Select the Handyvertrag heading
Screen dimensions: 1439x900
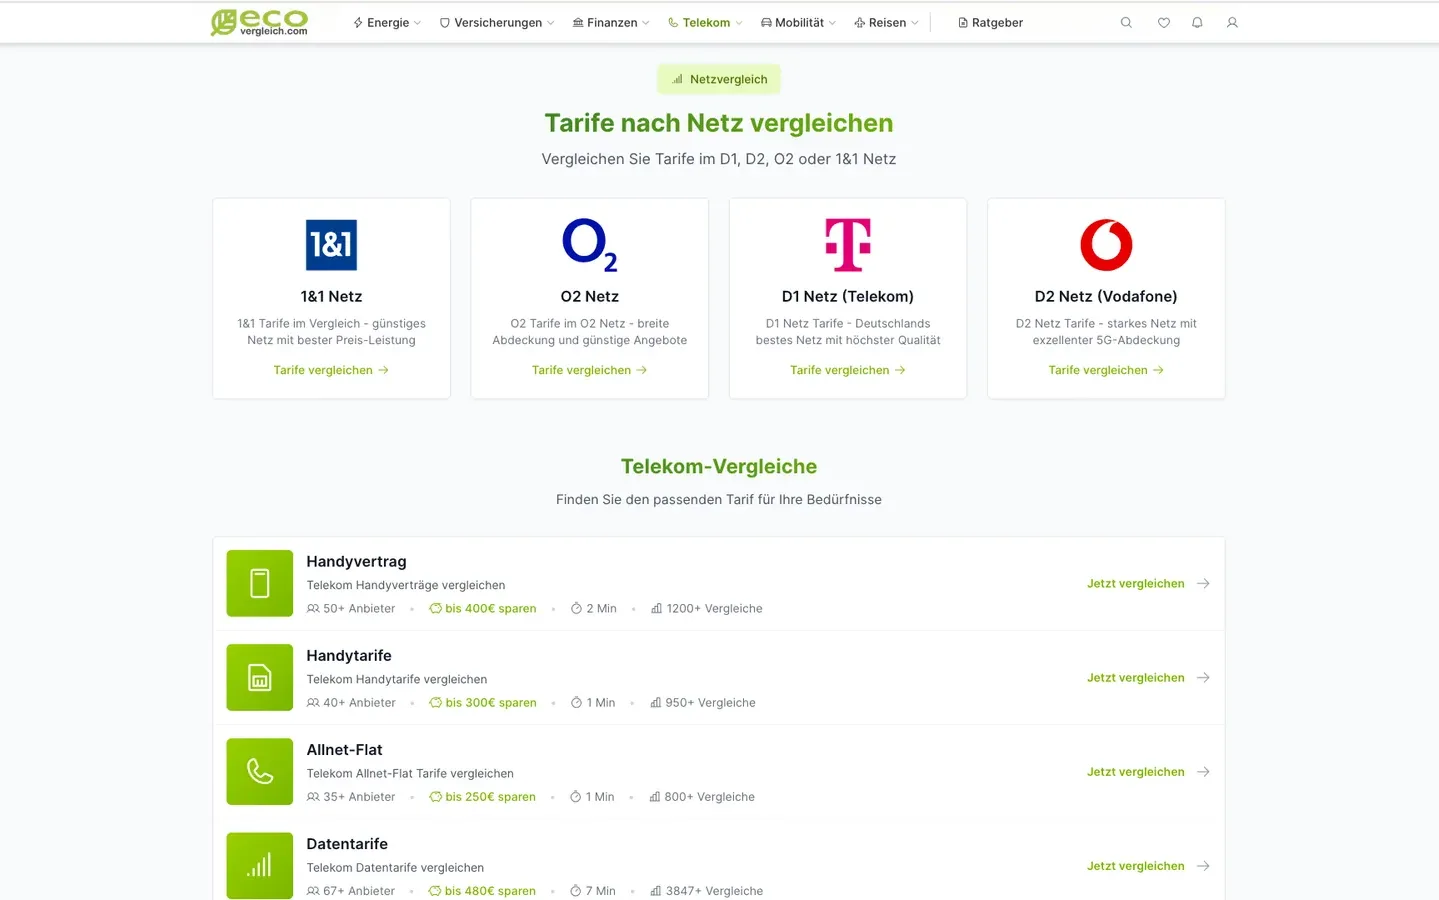pyautogui.click(x=356, y=562)
